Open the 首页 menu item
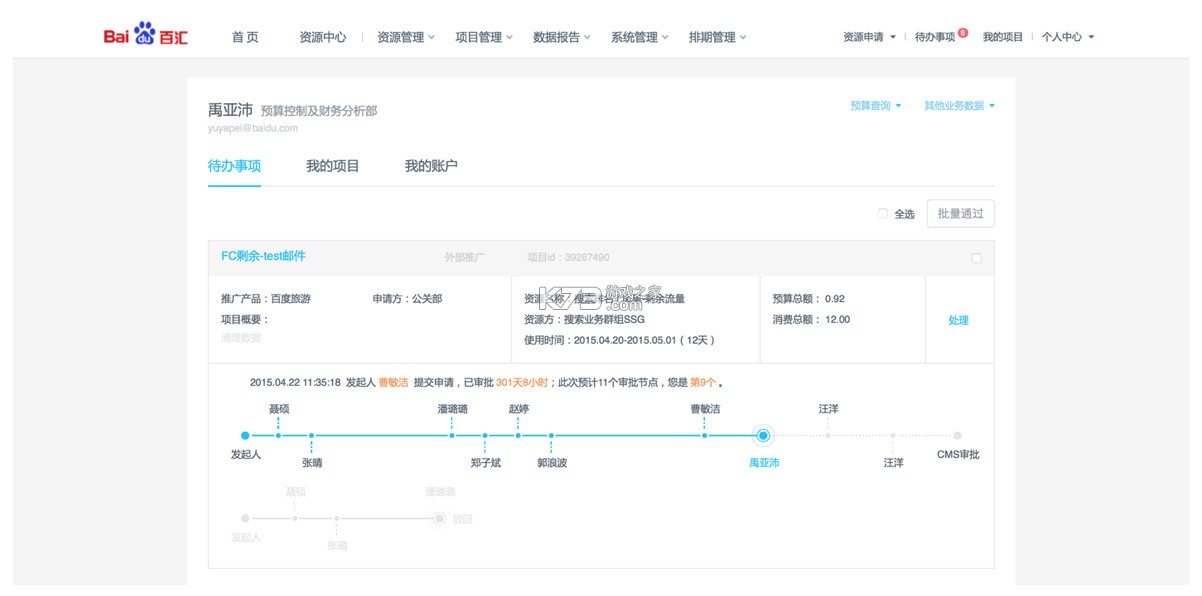Image resolution: width=1202 pixels, height=596 pixels. [x=245, y=37]
